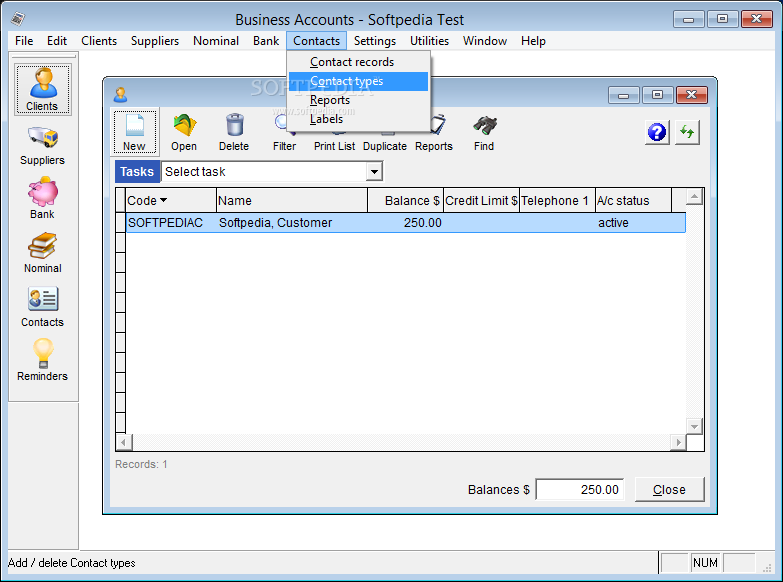Delete the selected client via trash icon

point(234,132)
